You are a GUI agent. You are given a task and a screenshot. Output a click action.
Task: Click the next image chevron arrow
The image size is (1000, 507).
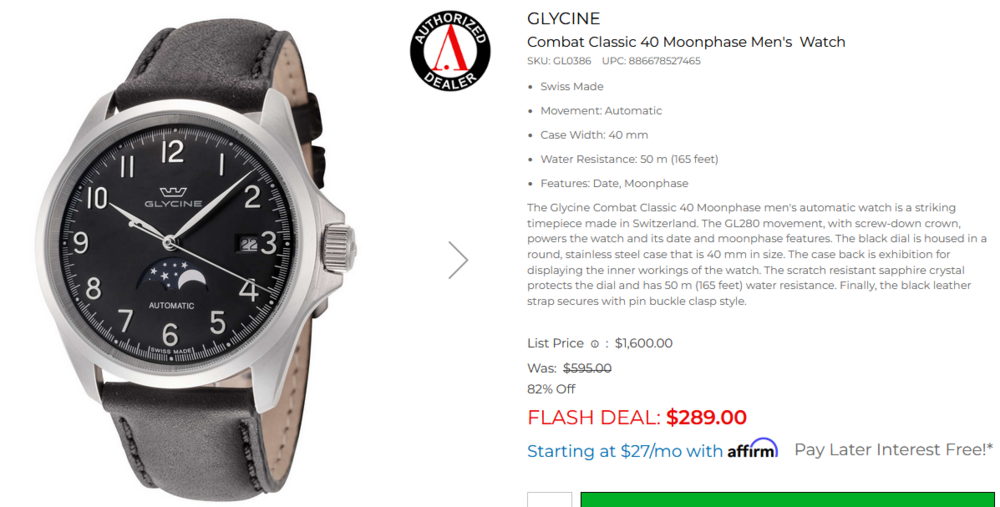pos(459,260)
